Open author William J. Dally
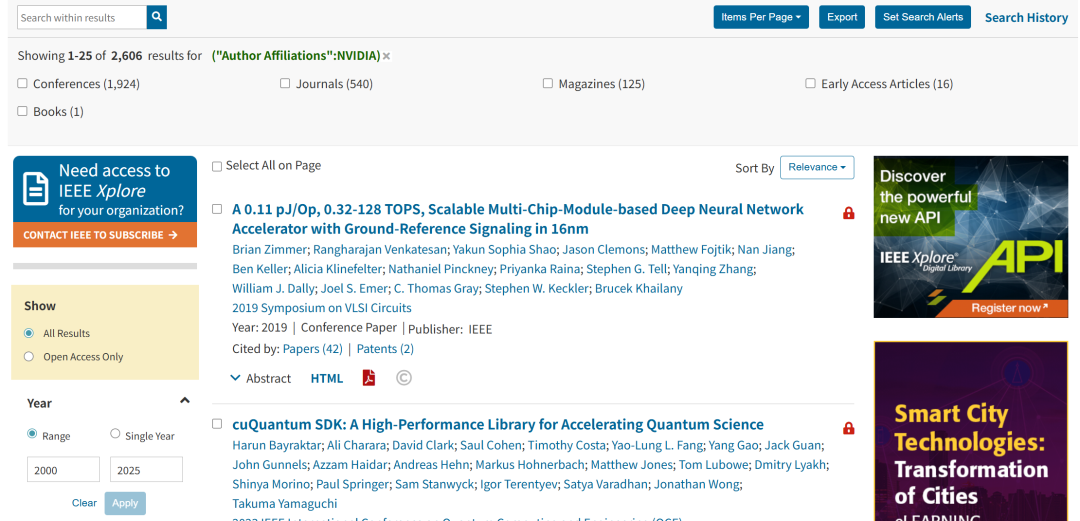The height and width of the screenshot is (521, 1080). point(273,289)
